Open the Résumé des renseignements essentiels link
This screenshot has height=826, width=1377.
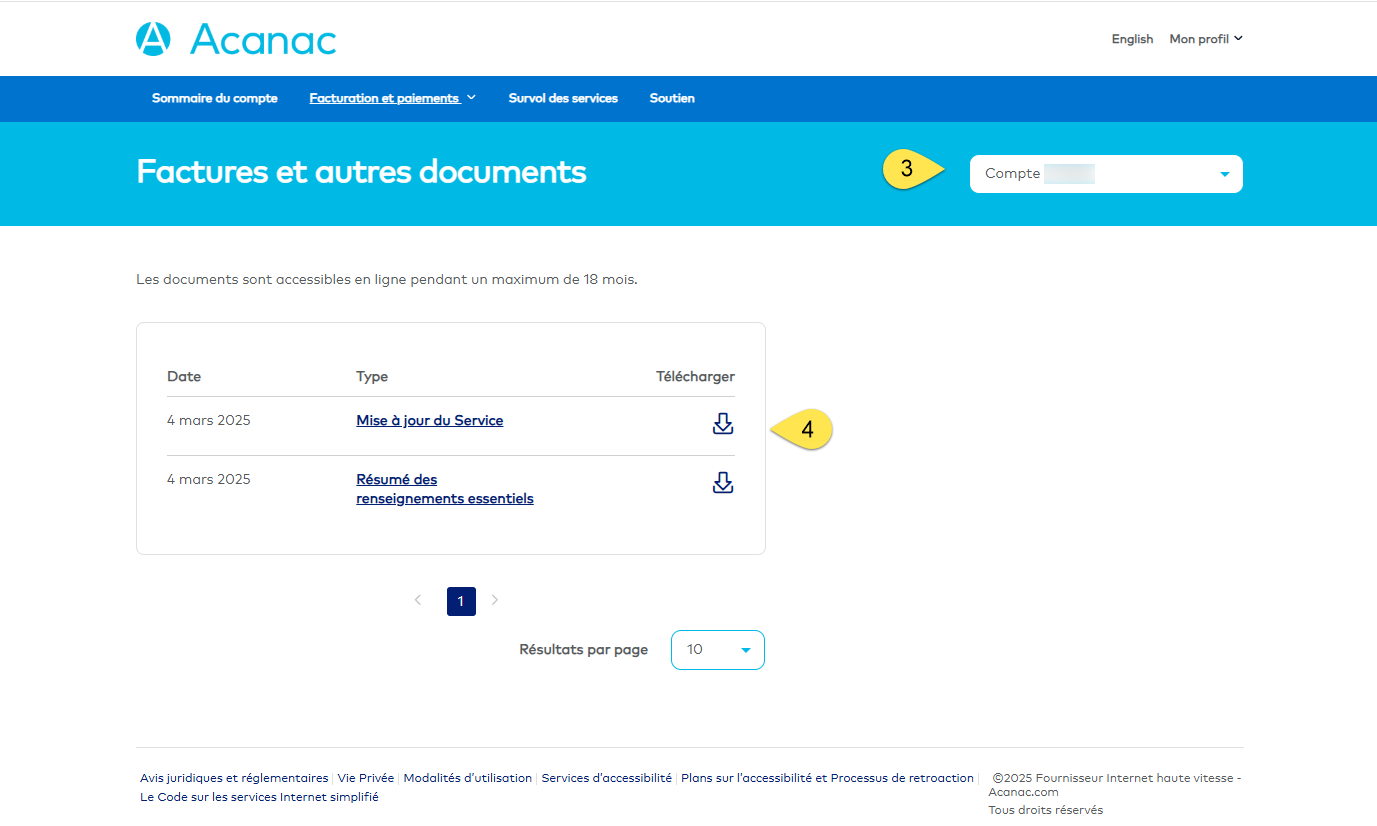[445, 489]
